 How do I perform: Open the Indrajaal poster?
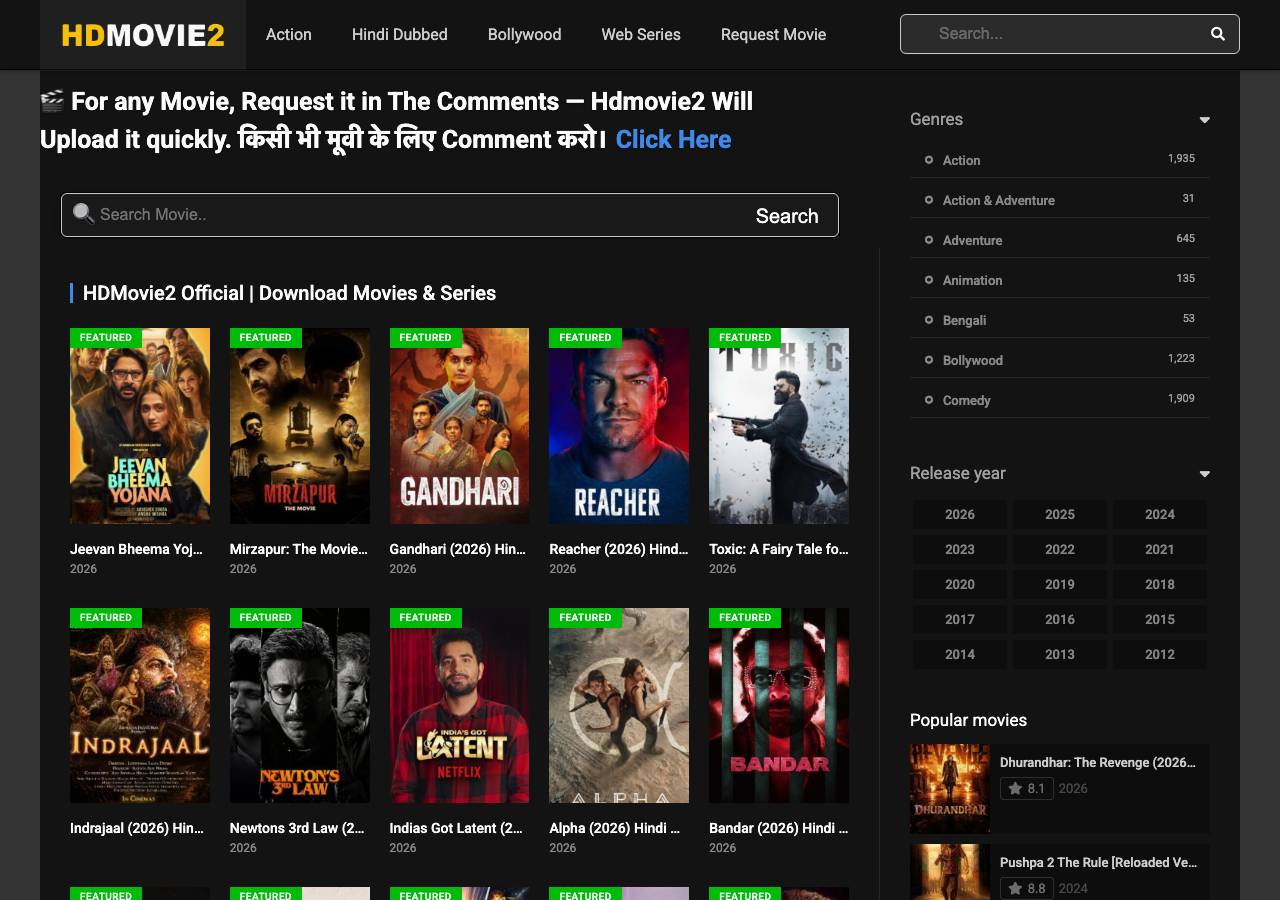pos(140,705)
